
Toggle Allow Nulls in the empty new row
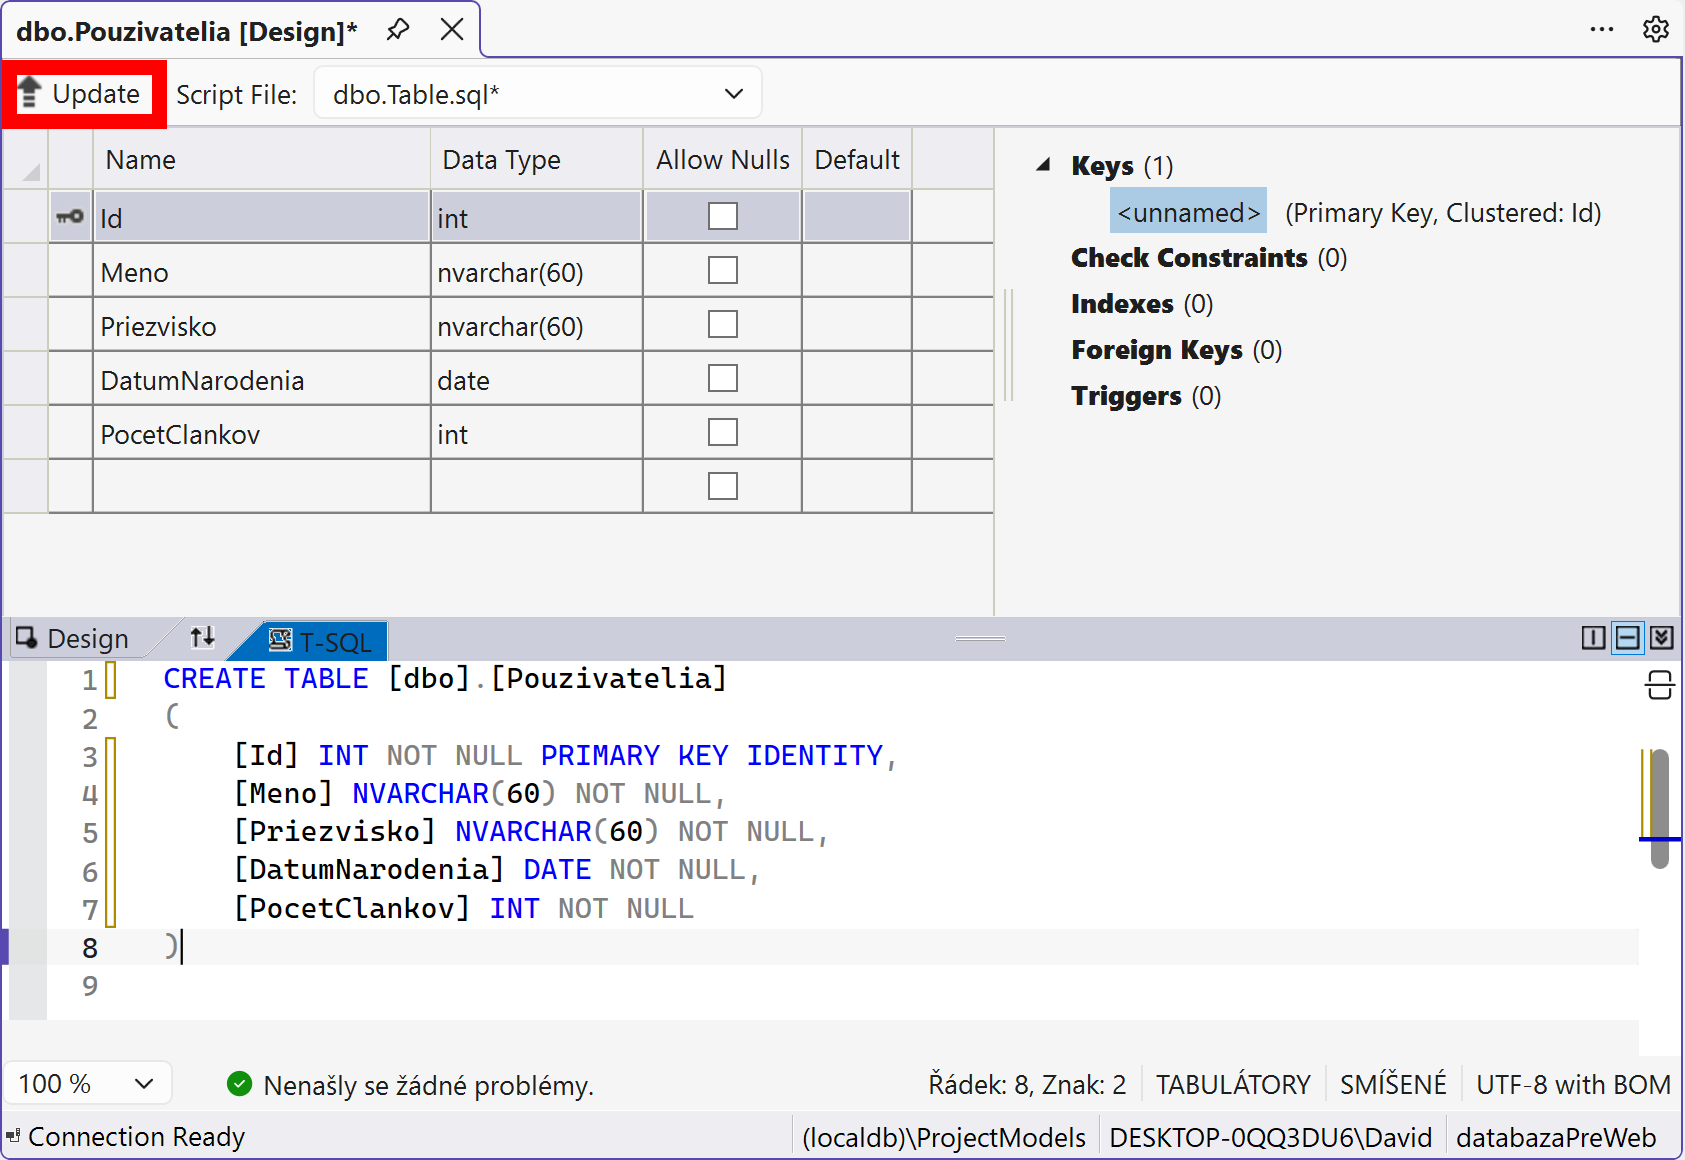click(722, 486)
